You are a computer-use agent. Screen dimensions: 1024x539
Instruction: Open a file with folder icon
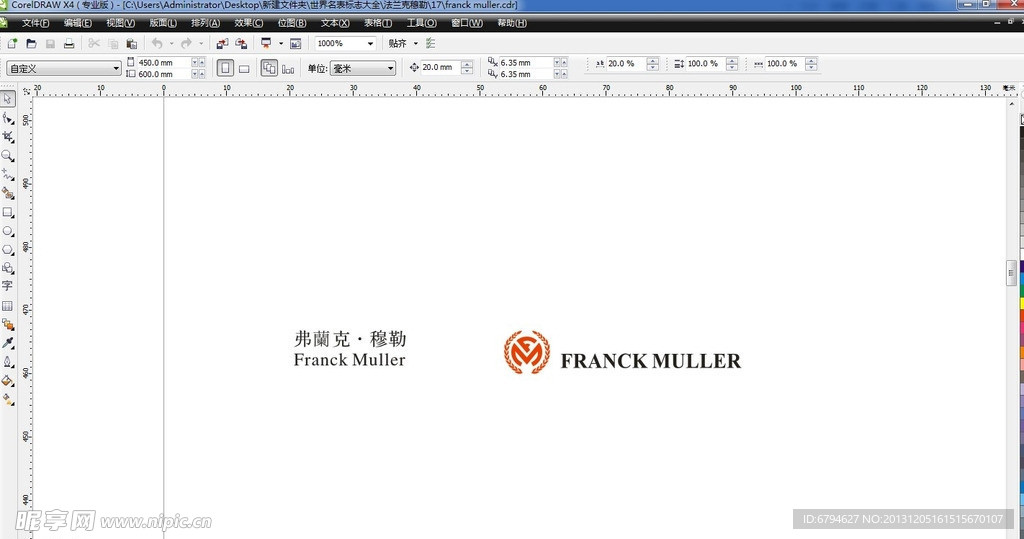point(31,44)
